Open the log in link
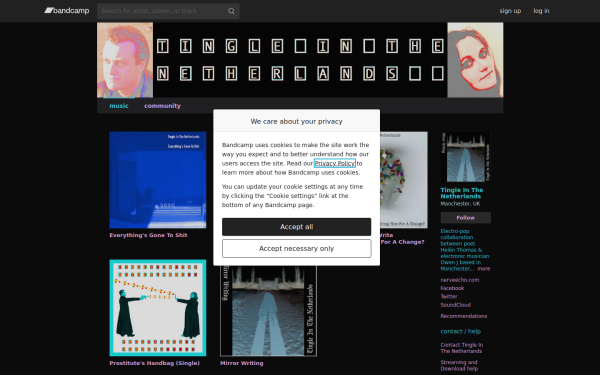This screenshot has height=375, width=600. point(541,11)
